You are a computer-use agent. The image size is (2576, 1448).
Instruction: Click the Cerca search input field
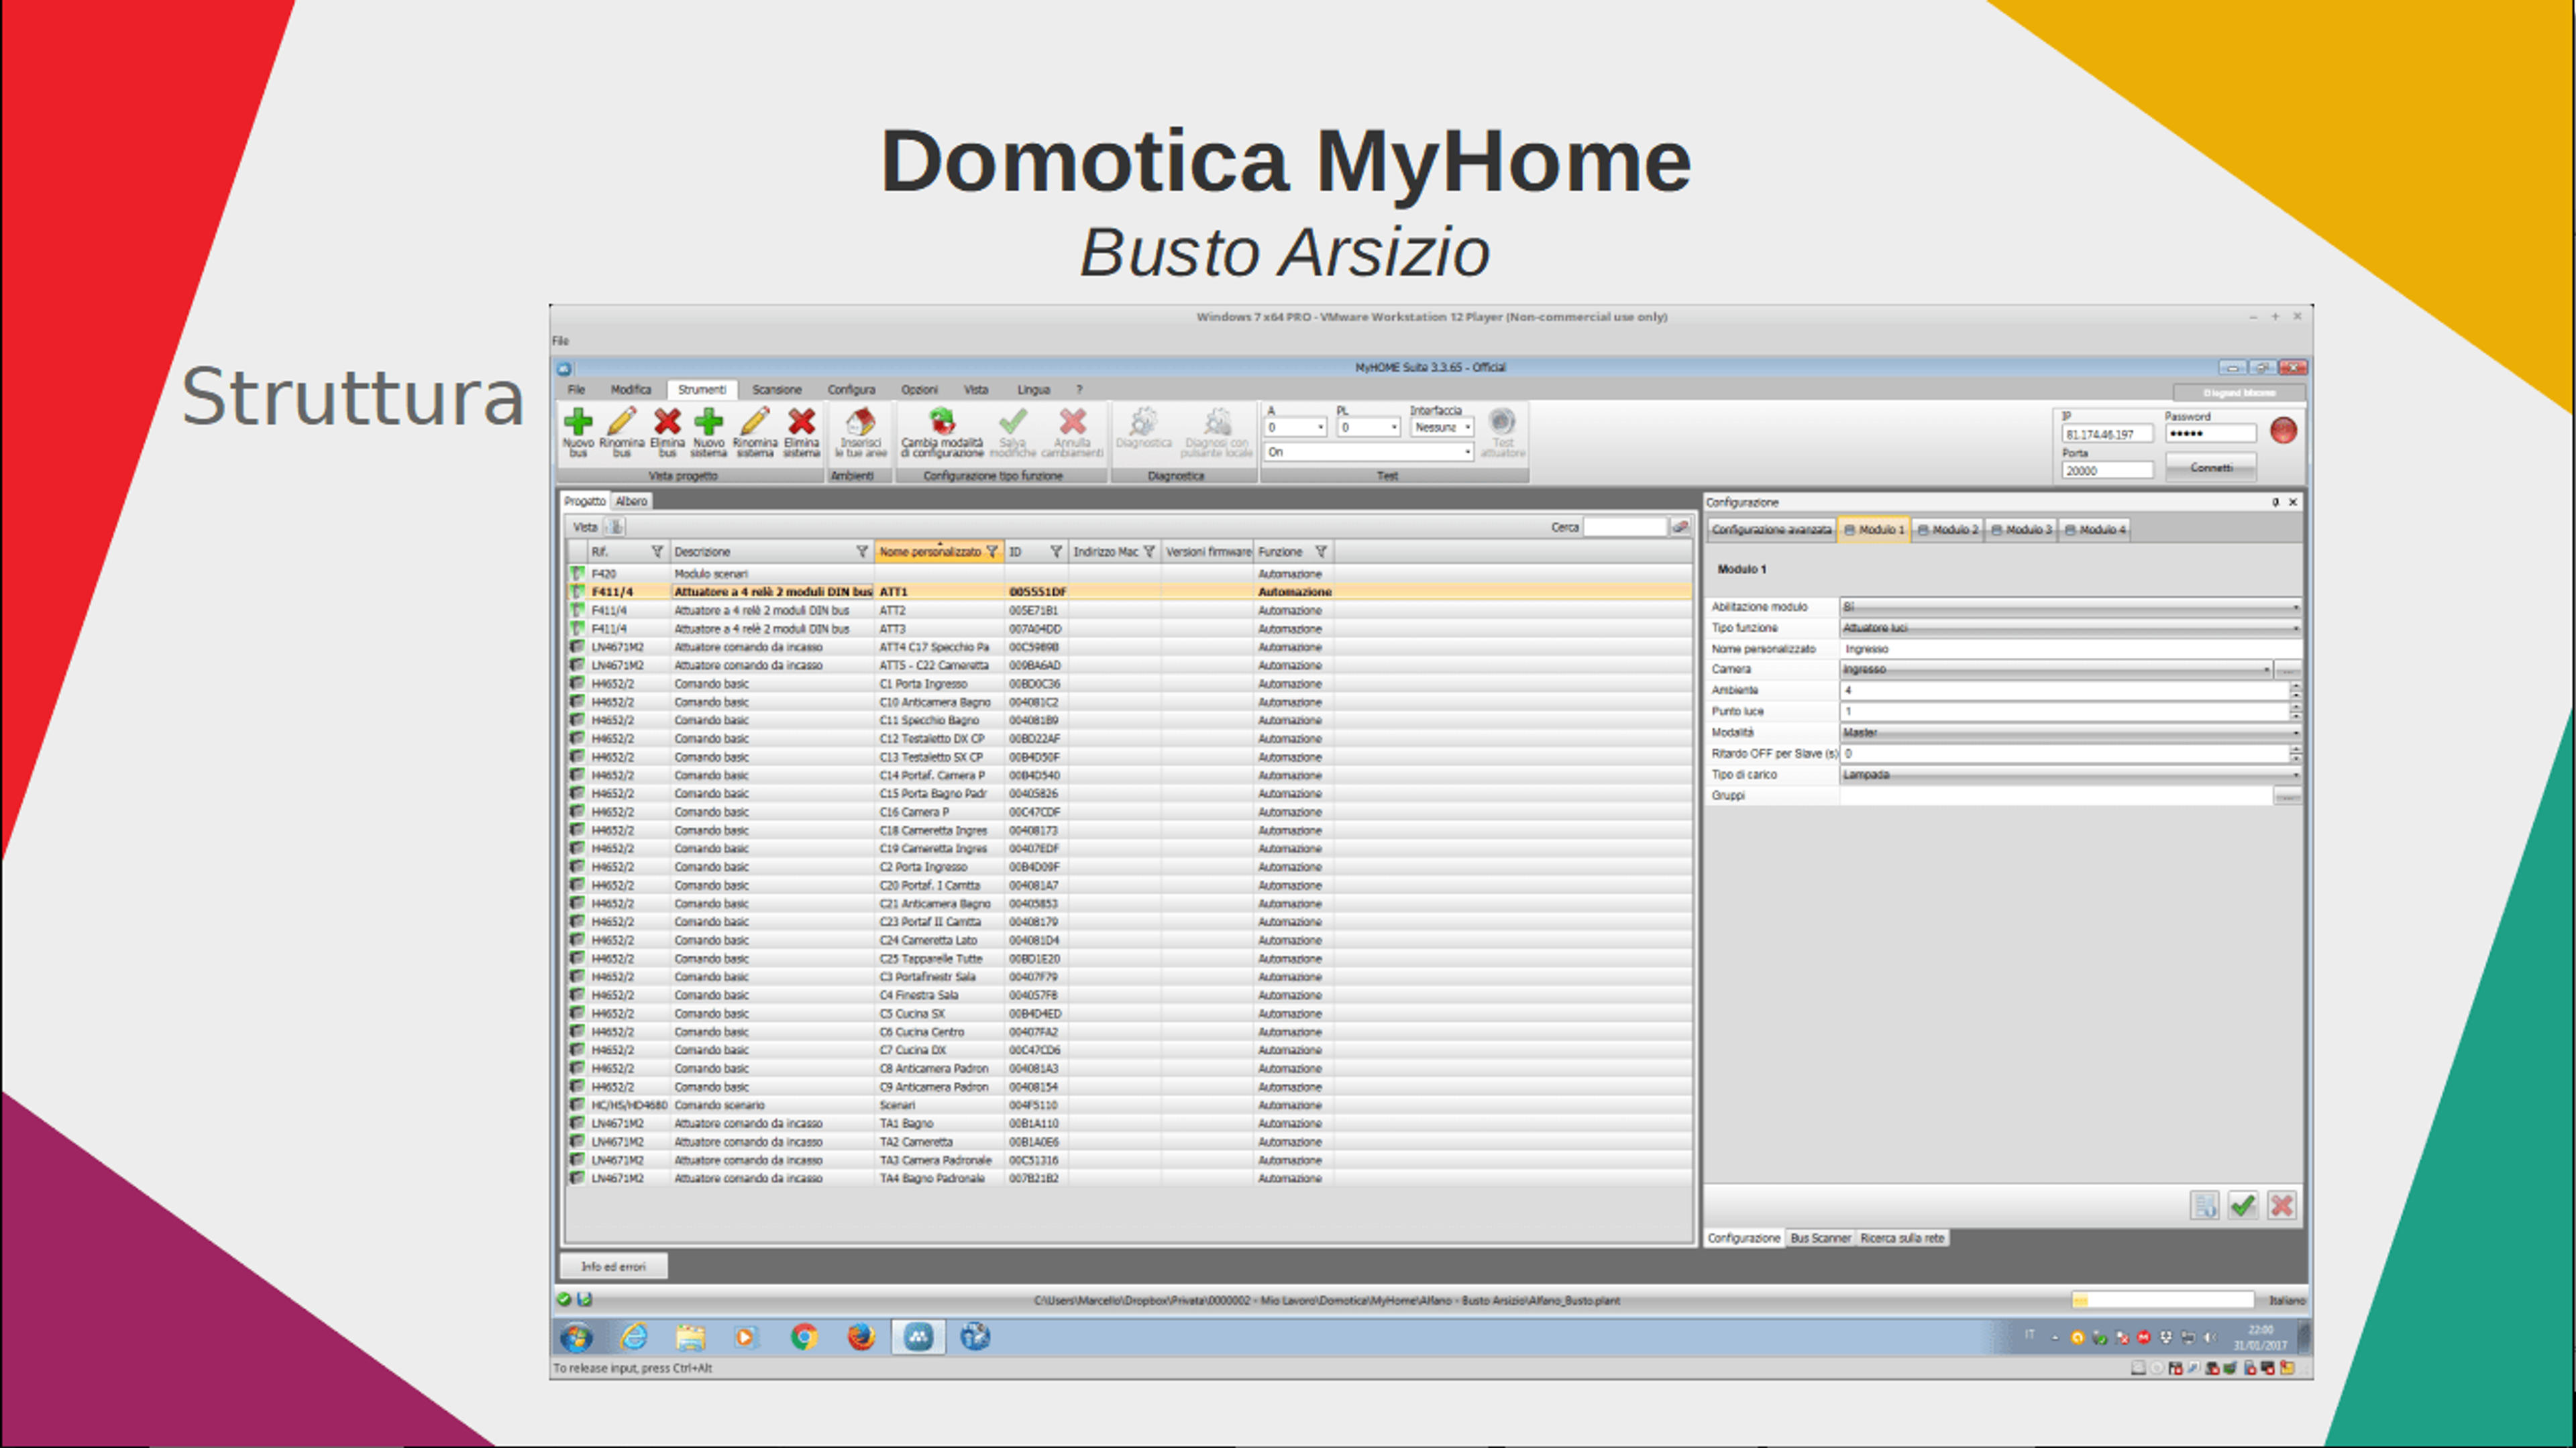click(x=1625, y=527)
